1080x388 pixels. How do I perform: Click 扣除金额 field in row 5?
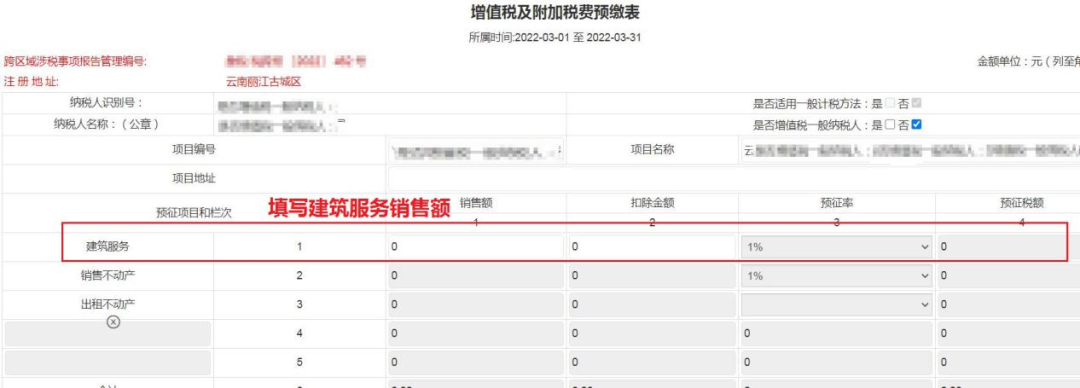(x=653, y=363)
